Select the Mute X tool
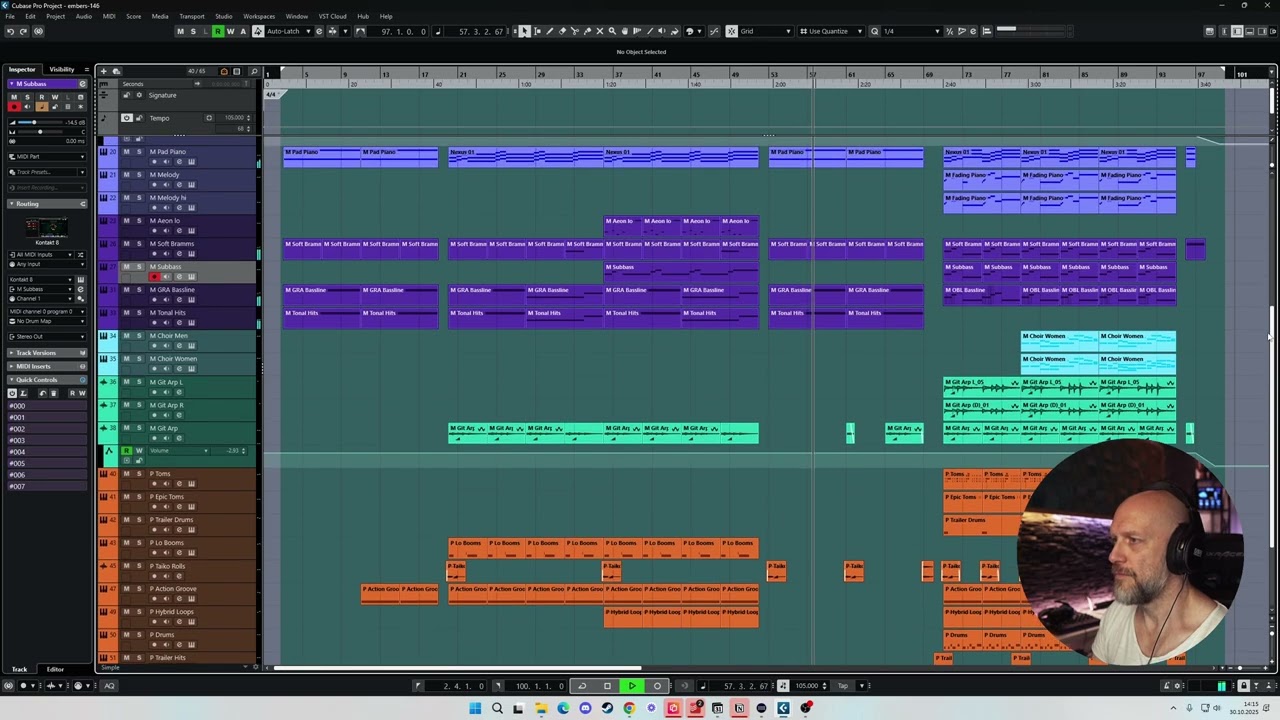1280x720 pixels. pyautogui.click(x=600, y=31)
